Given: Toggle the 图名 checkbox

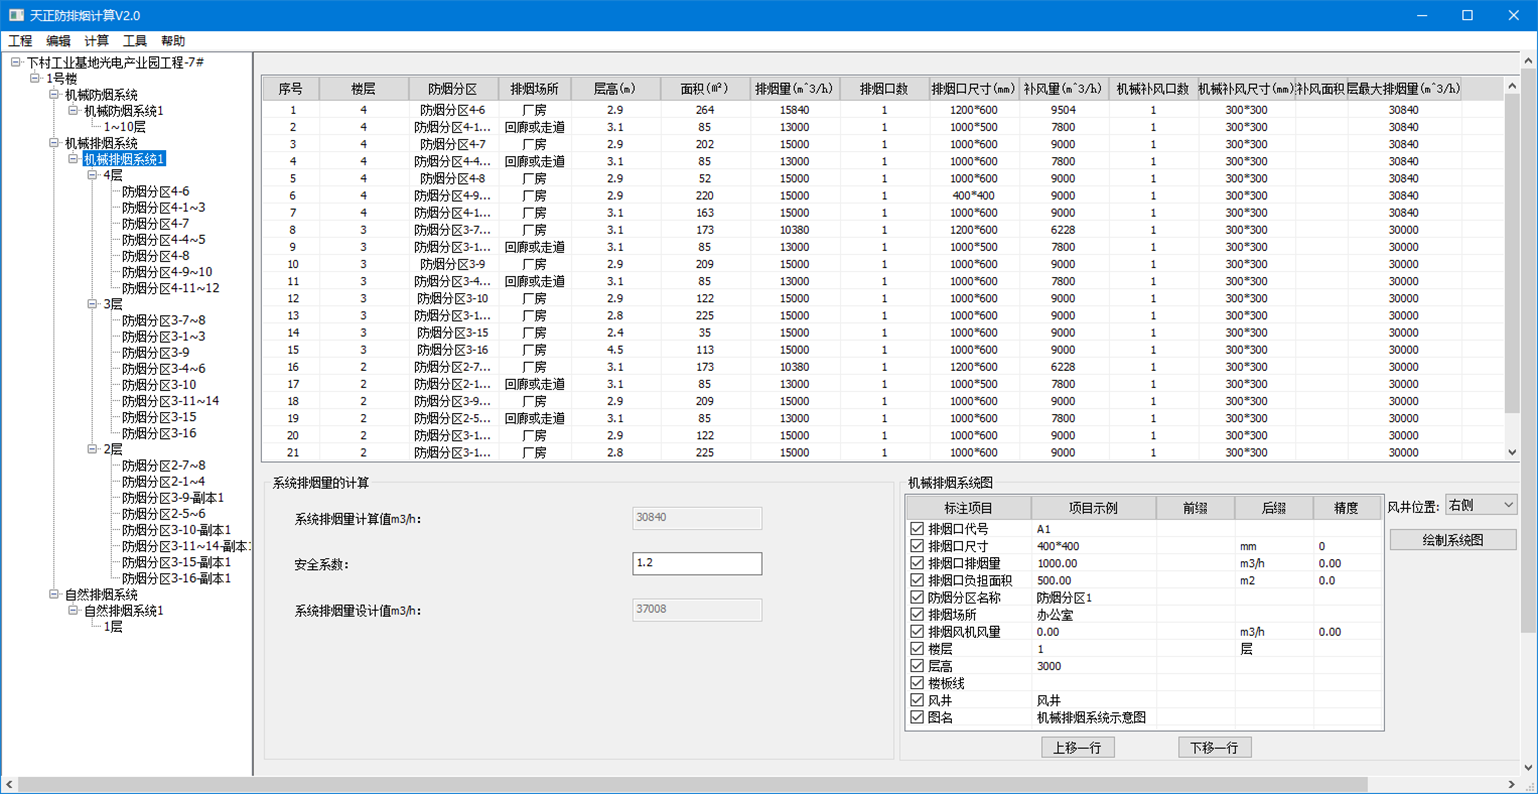Looking at the screenshot, I should click(x=917, y=717).
